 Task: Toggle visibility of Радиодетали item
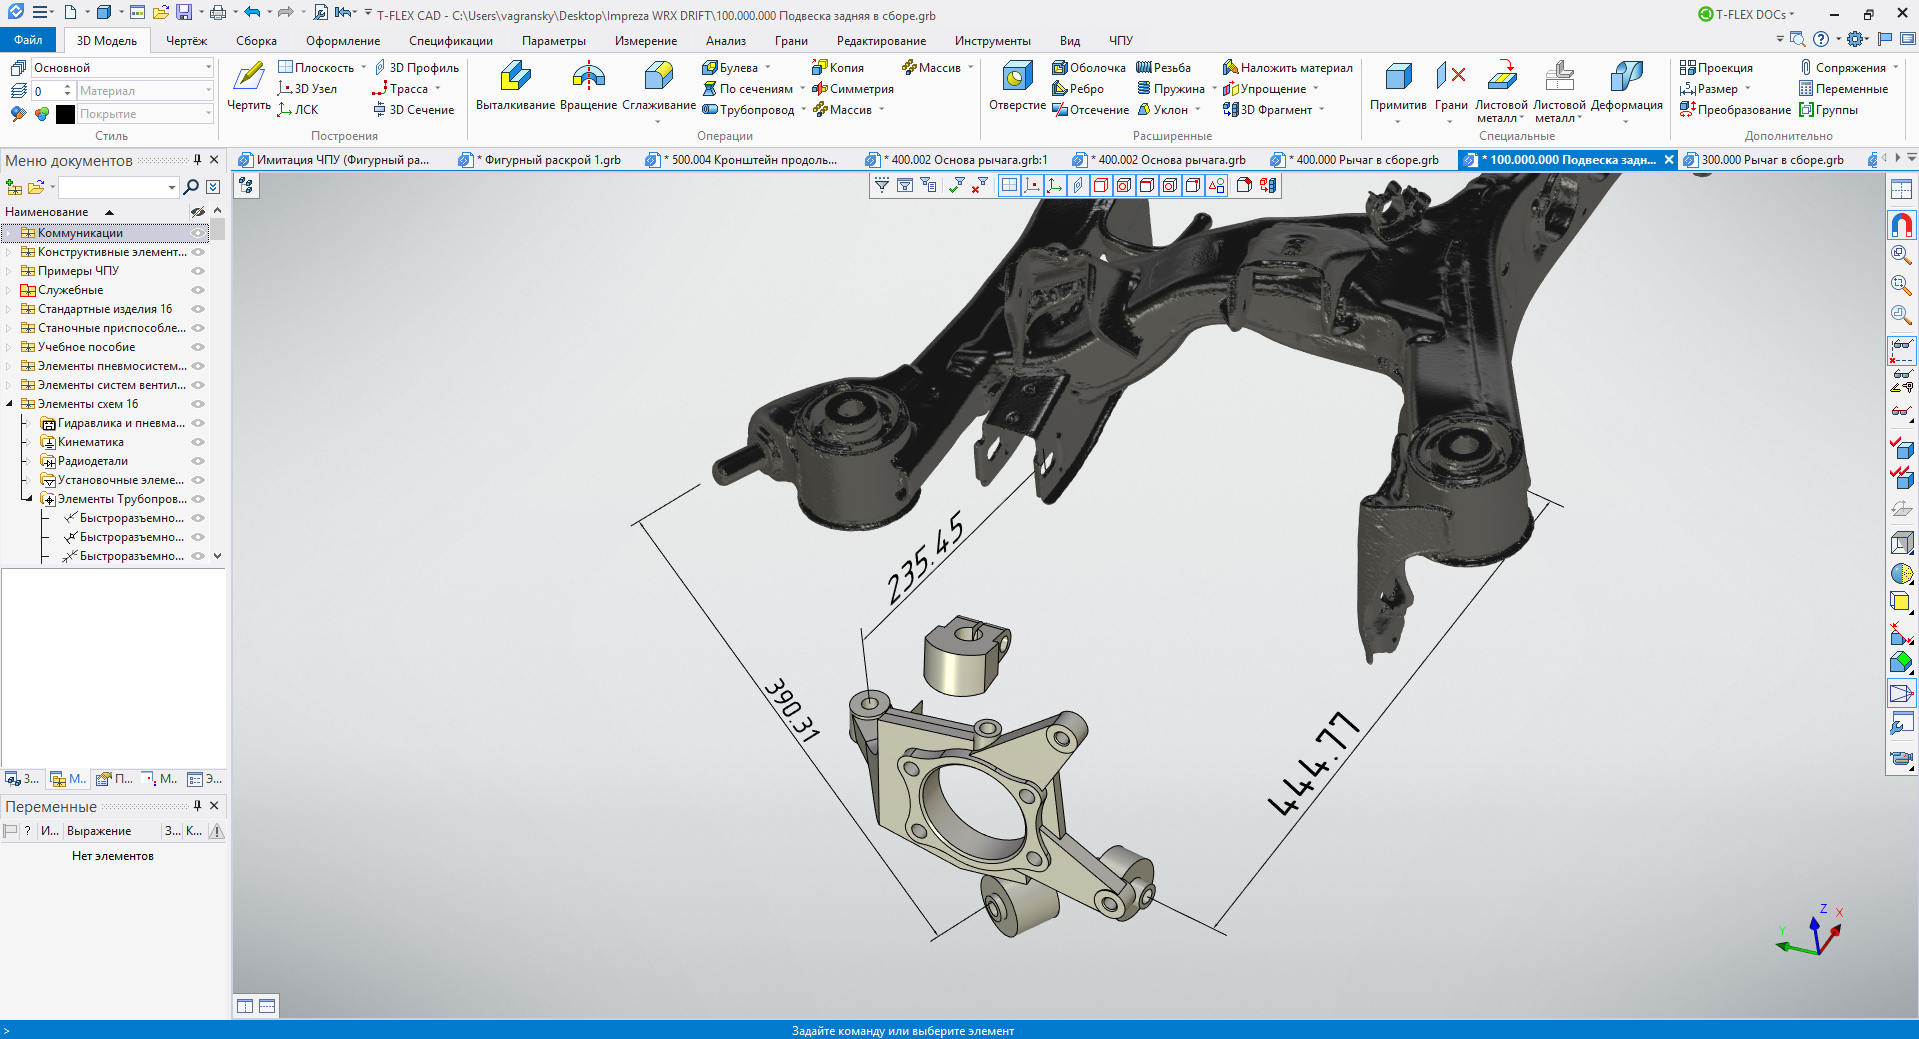pos(198,461)
